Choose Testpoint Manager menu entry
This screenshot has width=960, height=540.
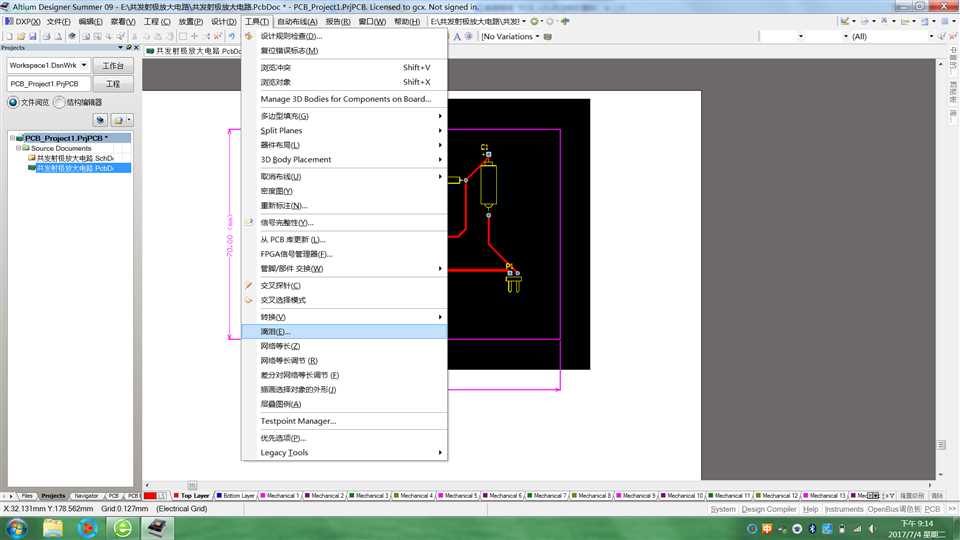pyautogui.click(x=345, y=421)
